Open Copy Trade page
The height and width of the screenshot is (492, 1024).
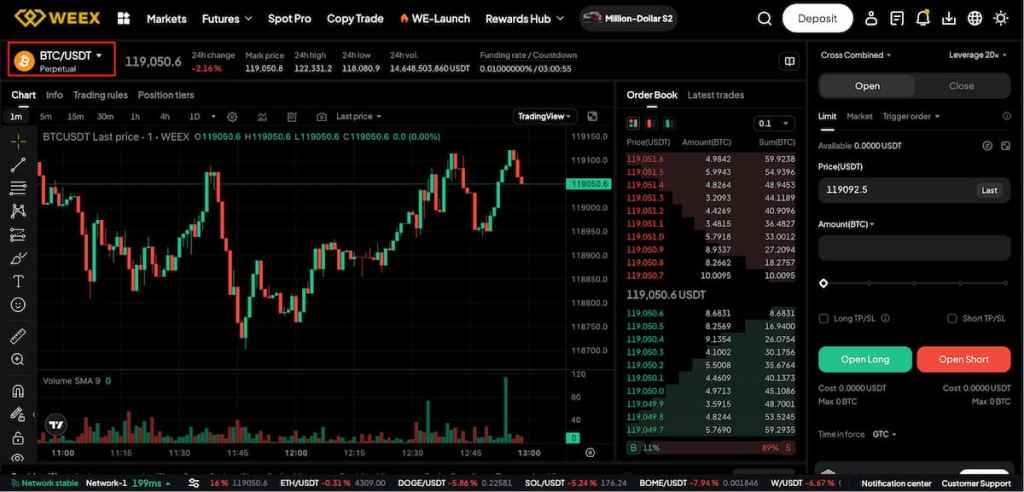pos(355,18)
